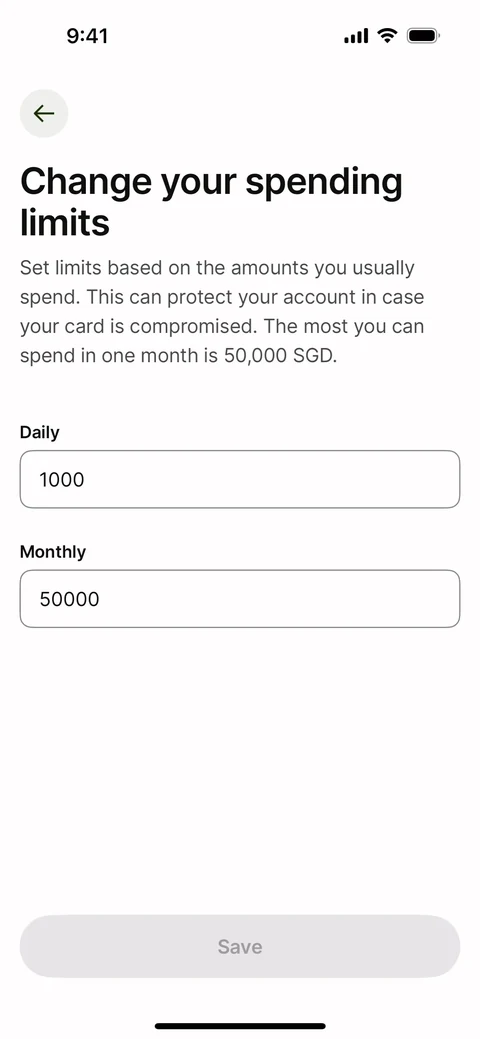Tap the disabled Save button
This screenshot has width=480, height=1039.
[x=240, y=946]
